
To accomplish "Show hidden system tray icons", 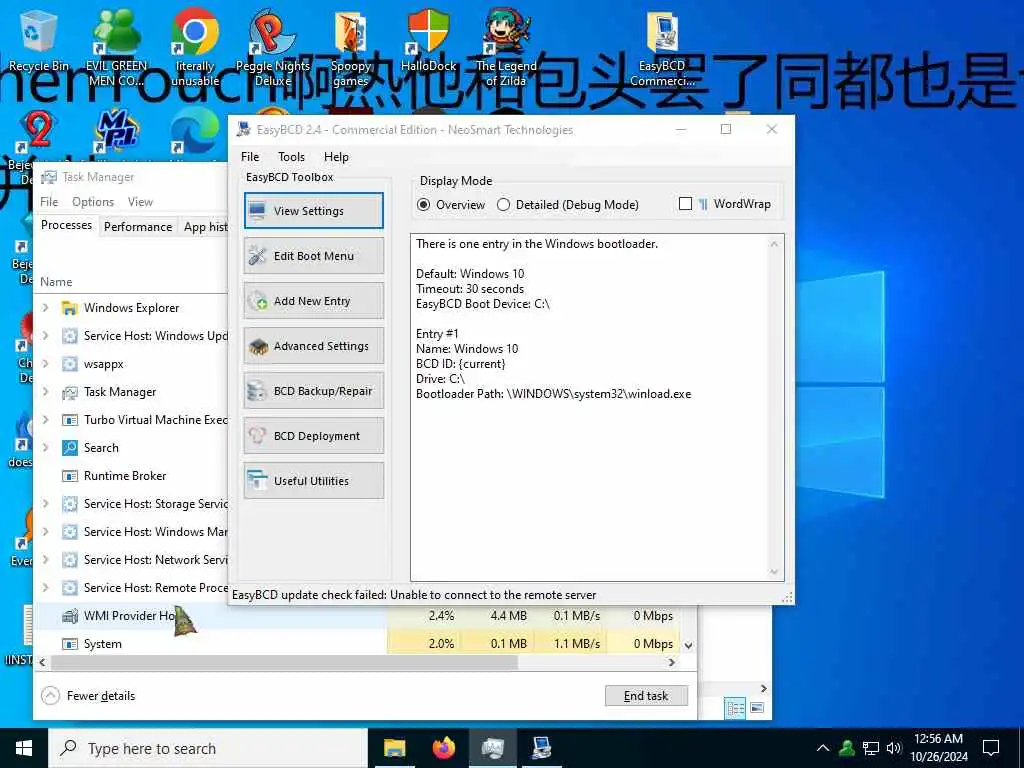I will [x=823, y=748].
